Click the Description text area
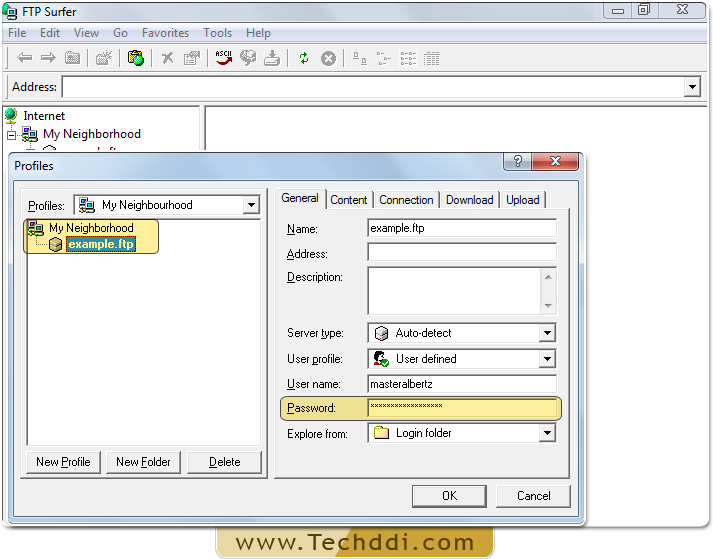Viewport: 713px width, 559px height. (454, 291)
